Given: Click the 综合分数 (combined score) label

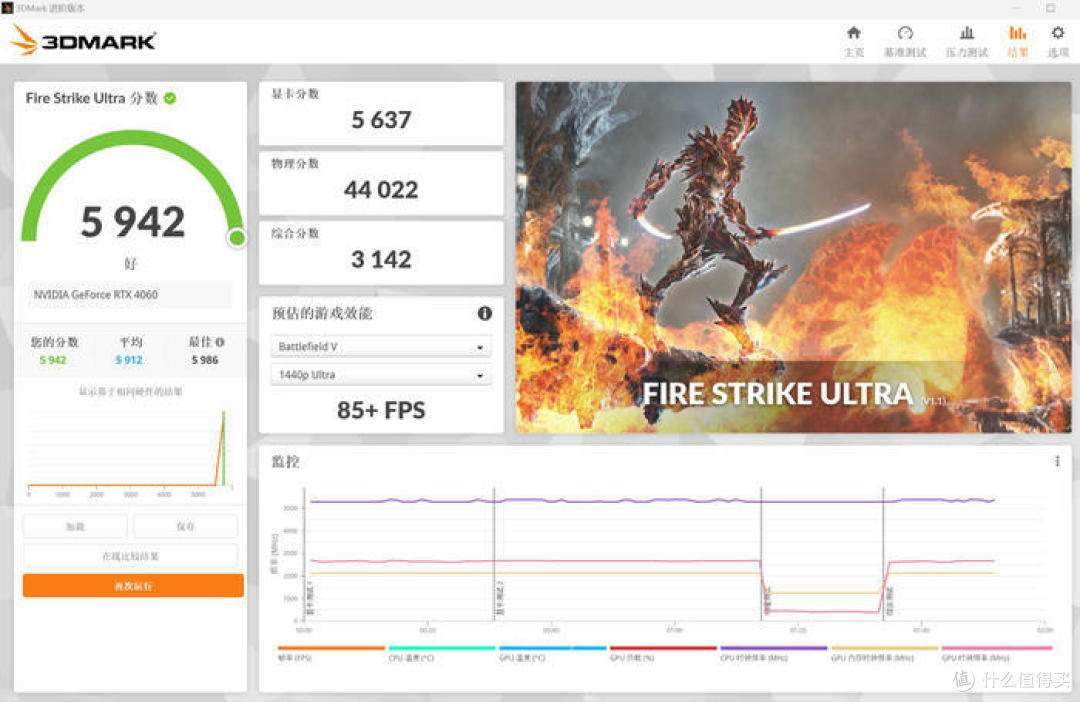Looking at the screenshot, I should [x=295, y=233].
